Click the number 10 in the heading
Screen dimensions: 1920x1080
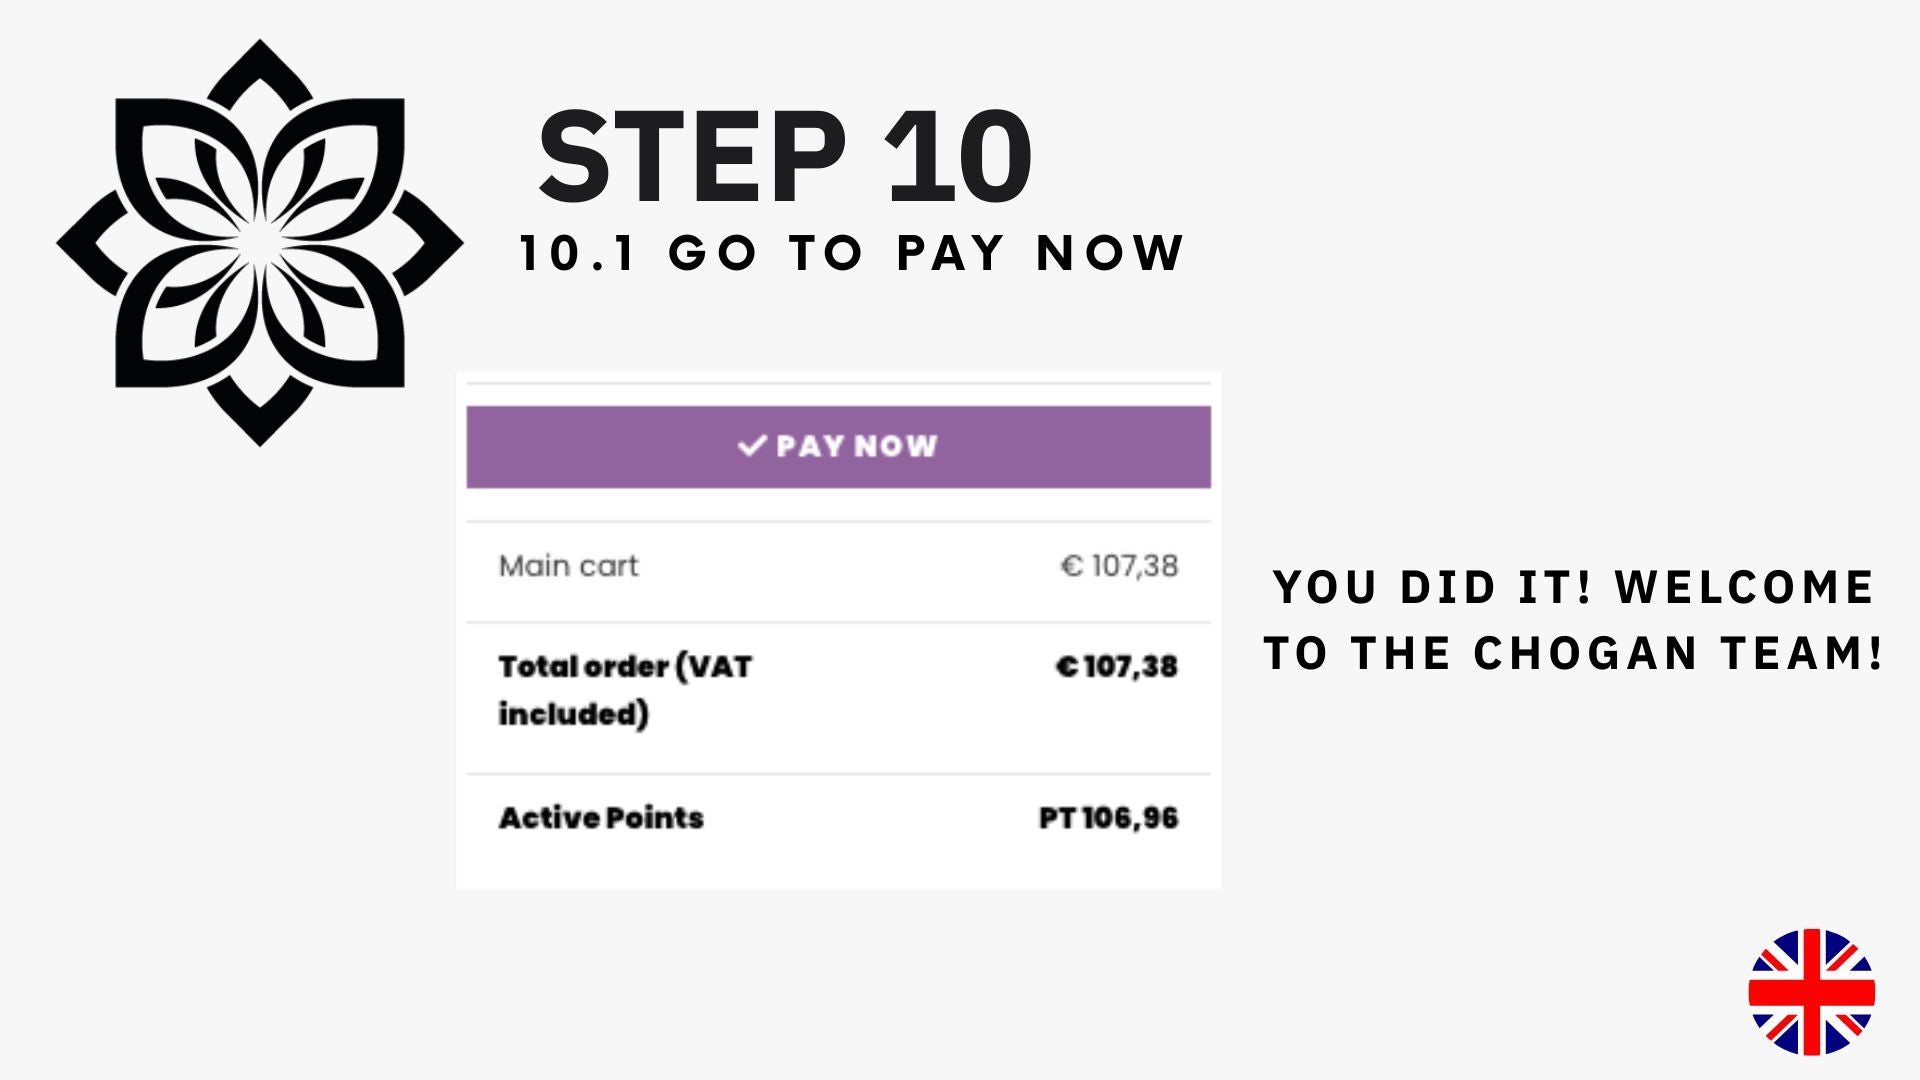click(x=958, y=158)
